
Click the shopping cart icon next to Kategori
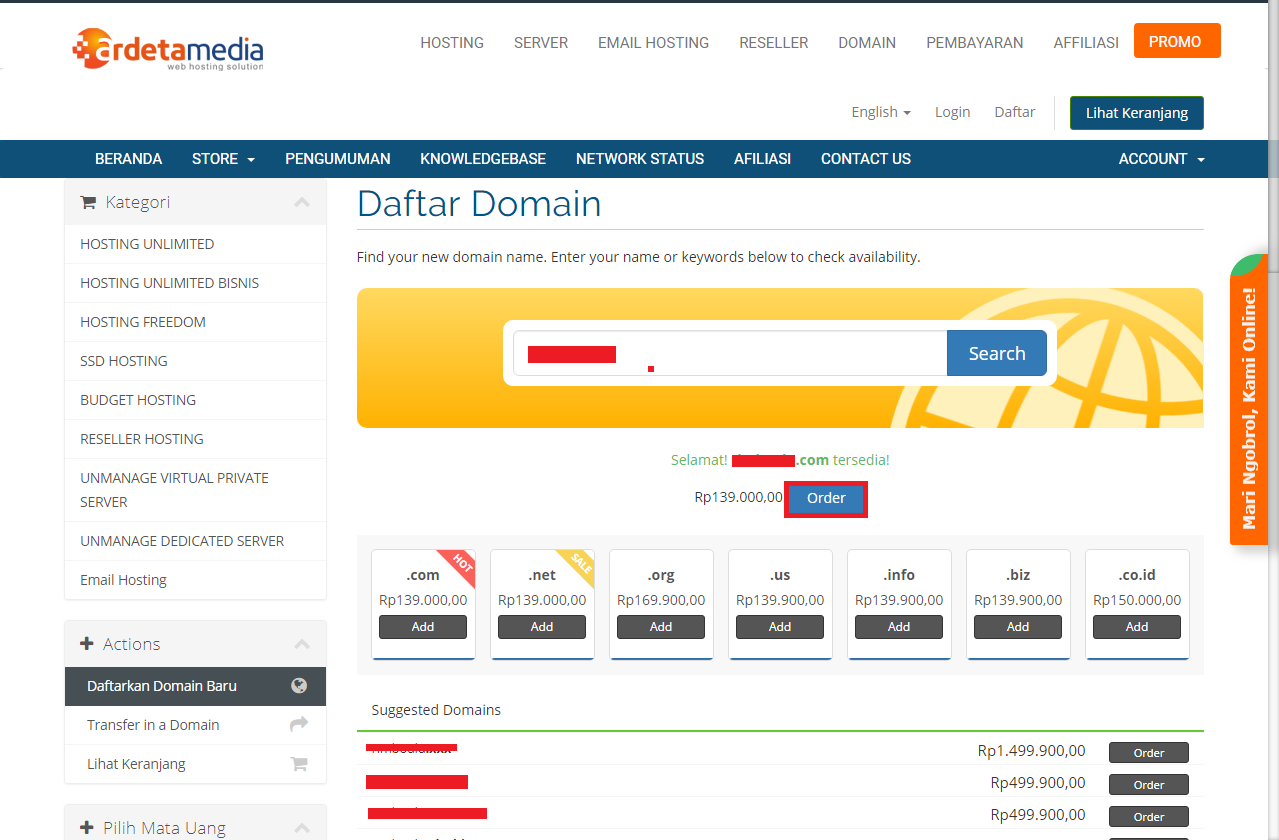[x=88, y=202]
